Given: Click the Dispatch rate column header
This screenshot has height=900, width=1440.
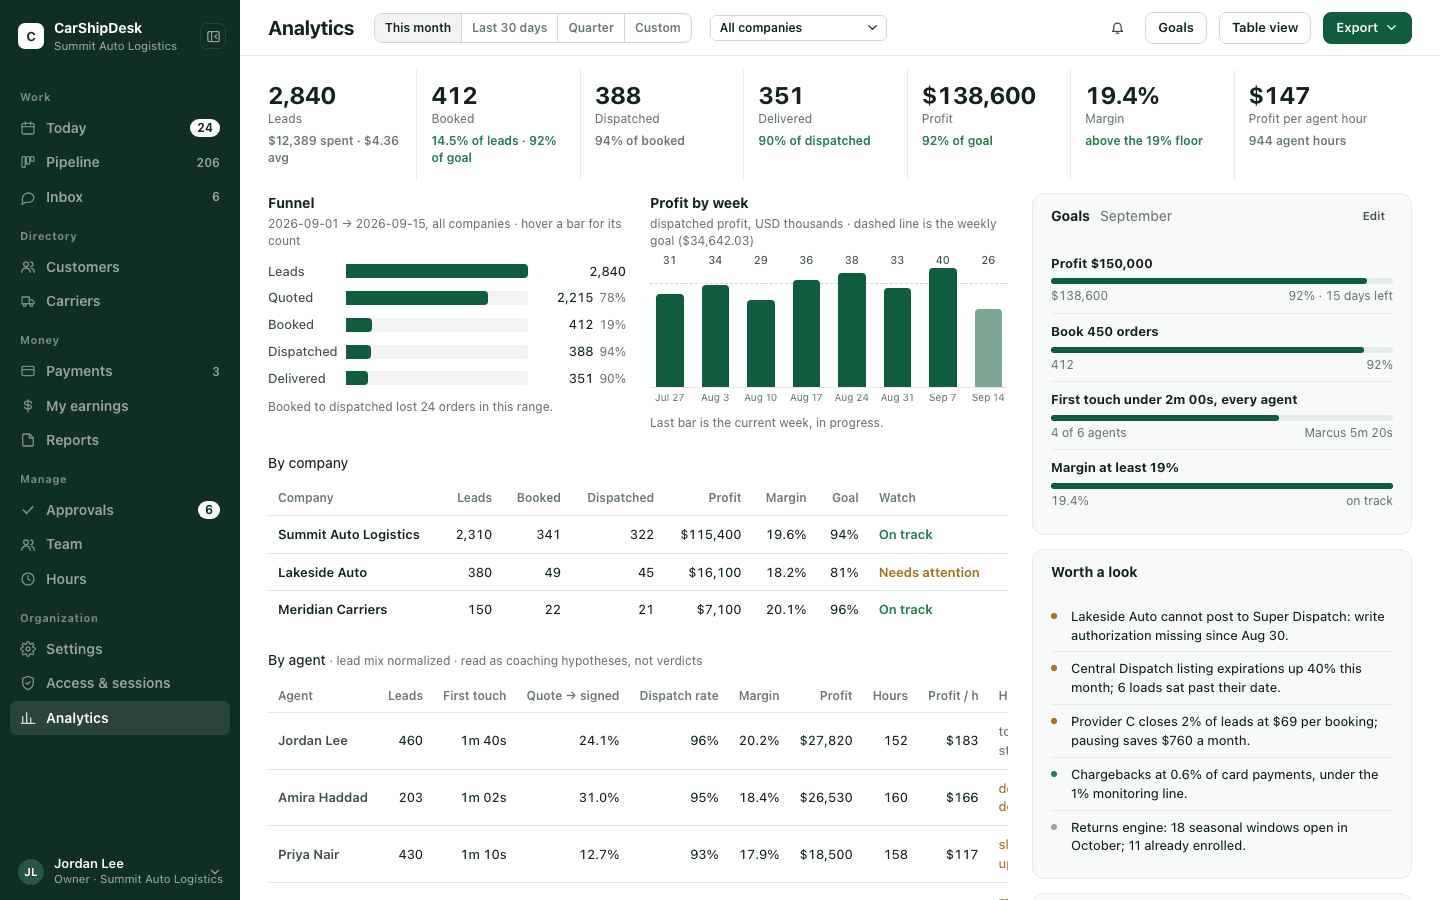Looking at the screenshot, I should pos(679,696).
